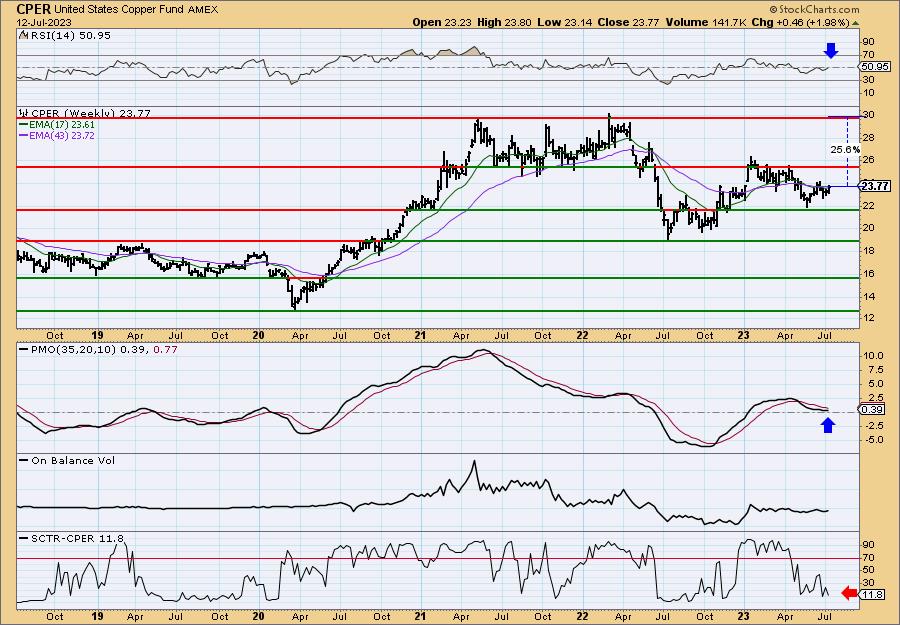Screen dimensions: 900x625
Task: Click the 50 label on the SCTR axis
Action: (x=869, y=570)
